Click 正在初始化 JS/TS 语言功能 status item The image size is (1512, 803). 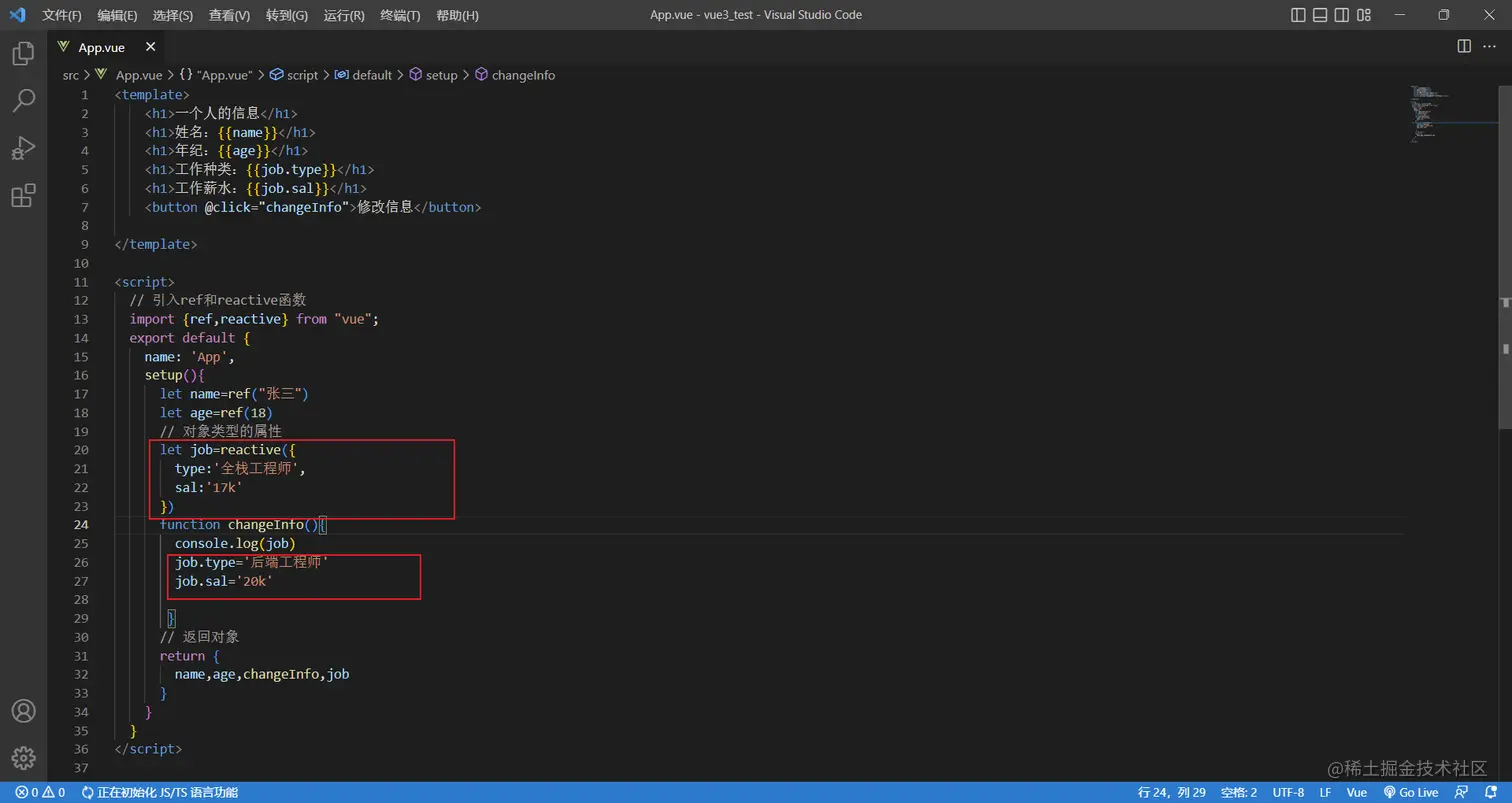click(x=160, y=792)
